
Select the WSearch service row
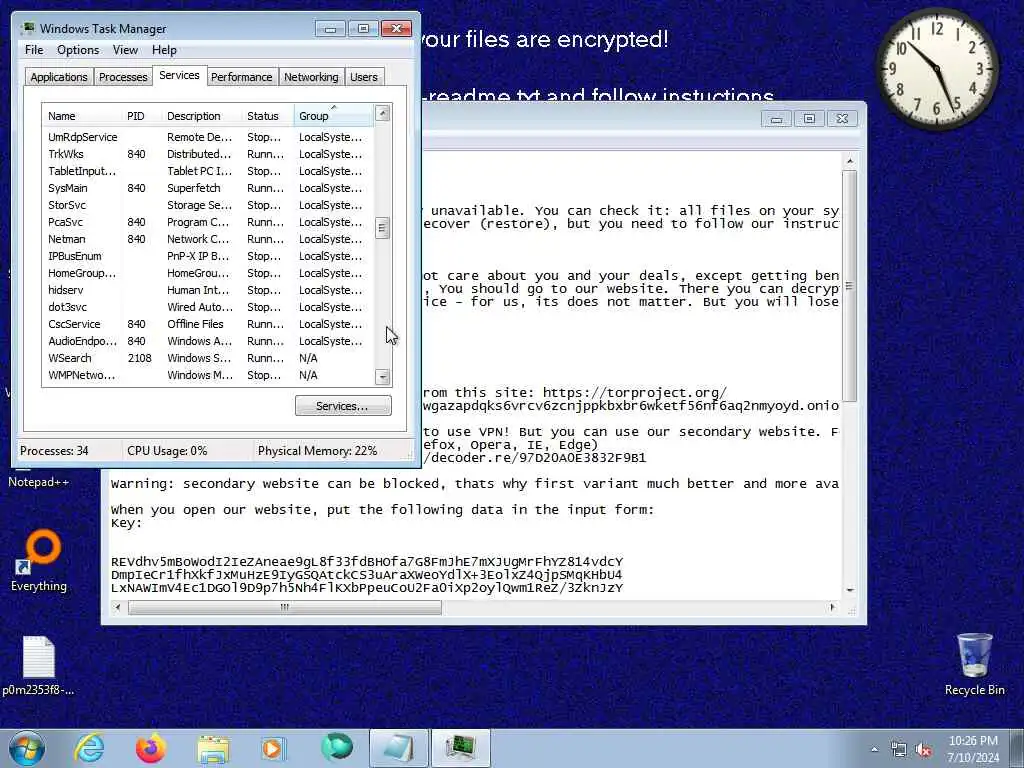click(208, 358)
